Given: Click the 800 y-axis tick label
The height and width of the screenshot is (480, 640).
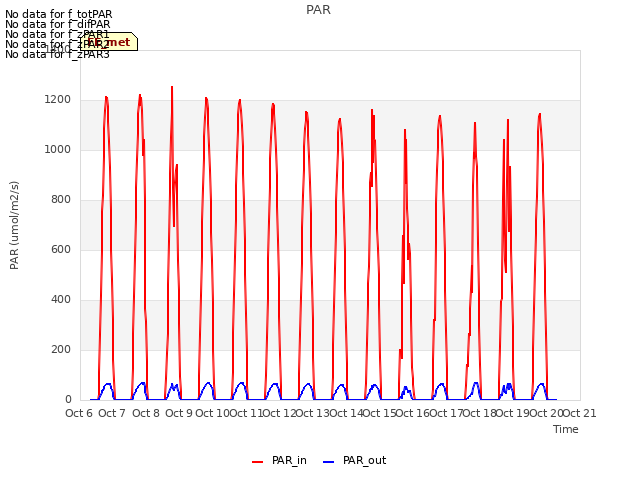Looking at the screenshot, I should [x=61, y=200].
